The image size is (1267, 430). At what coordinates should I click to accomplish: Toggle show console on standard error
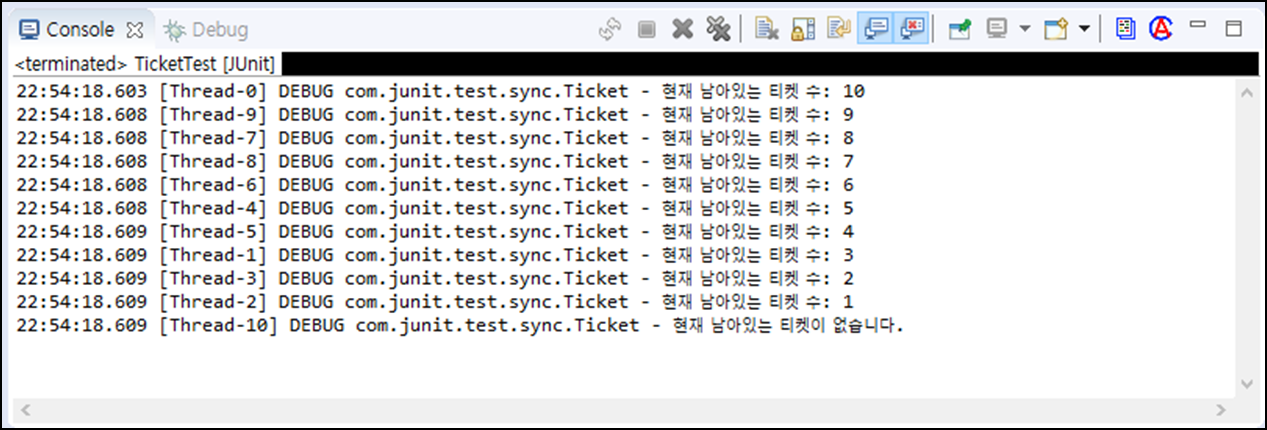point(912,30)
